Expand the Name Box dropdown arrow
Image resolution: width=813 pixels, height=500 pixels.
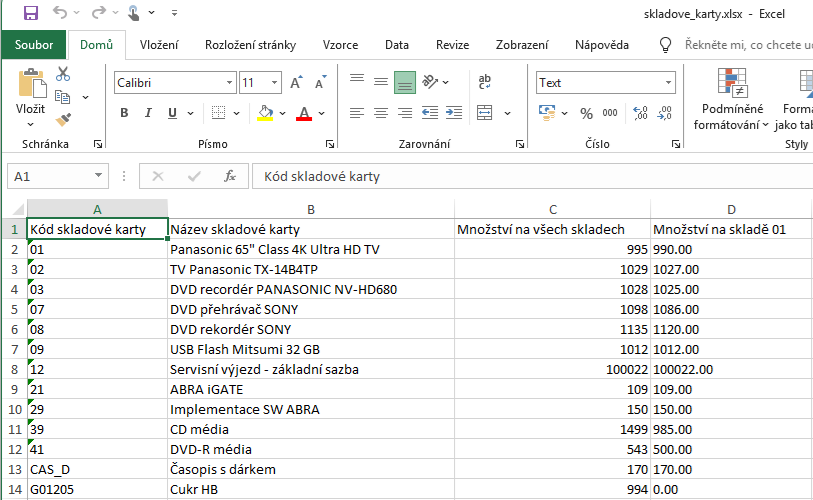click(98, 176)
